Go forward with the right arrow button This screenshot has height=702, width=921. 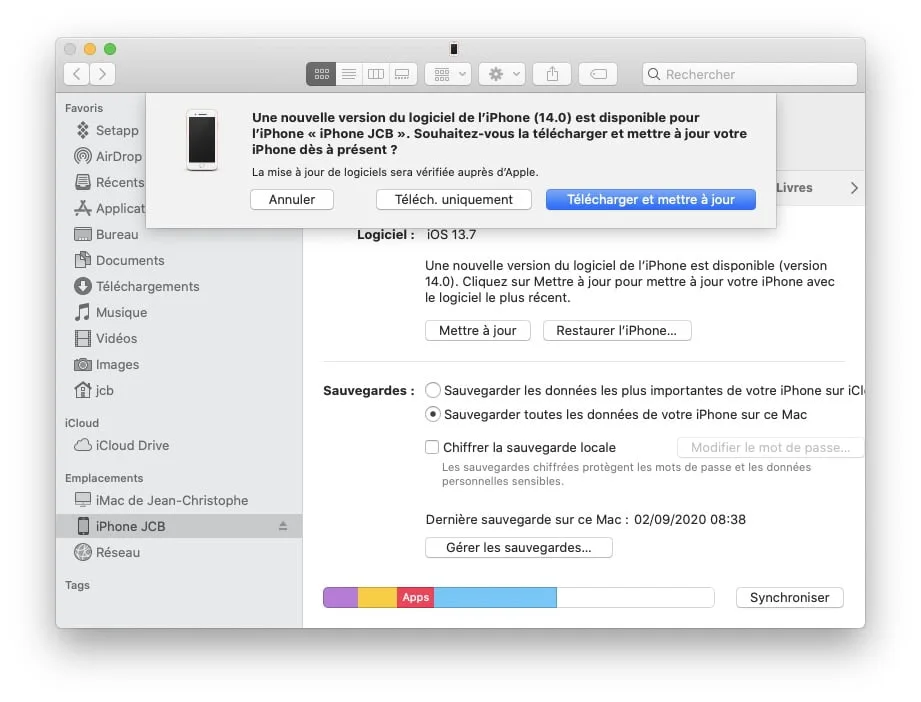pos(102,74)
